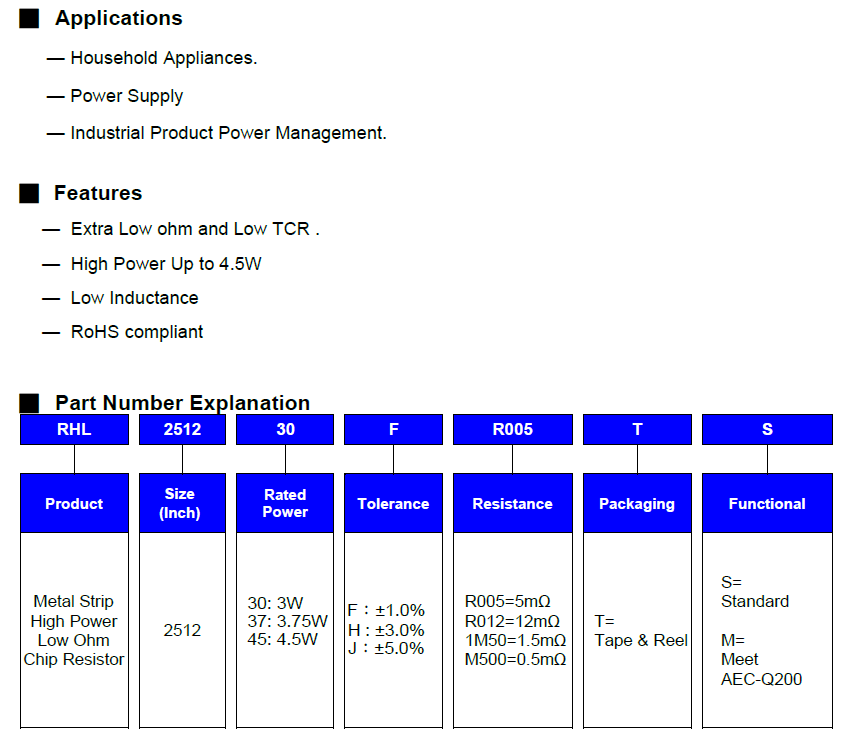Click the black square beside Features heading
The image size is (854, 745).
point(29,193)
